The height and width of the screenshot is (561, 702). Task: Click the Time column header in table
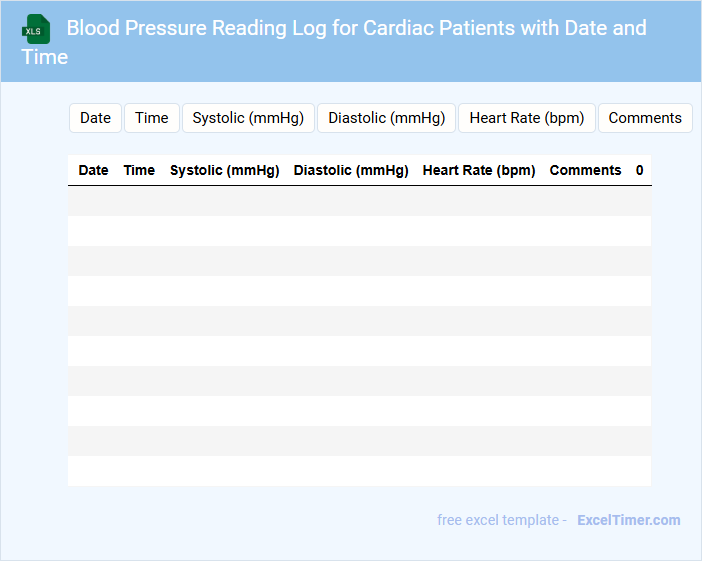tap(139, 170)
